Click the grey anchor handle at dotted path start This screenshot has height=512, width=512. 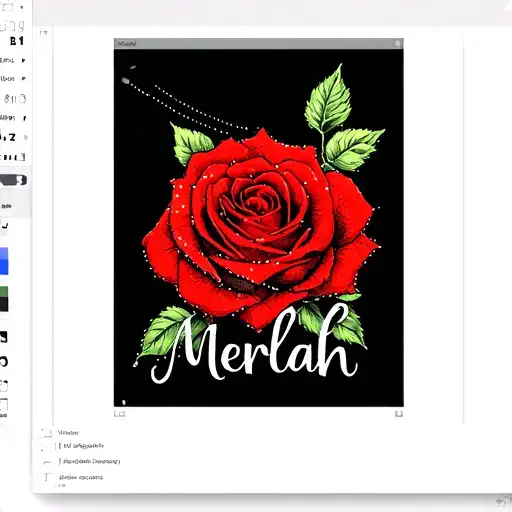click(x=125, y=80)
